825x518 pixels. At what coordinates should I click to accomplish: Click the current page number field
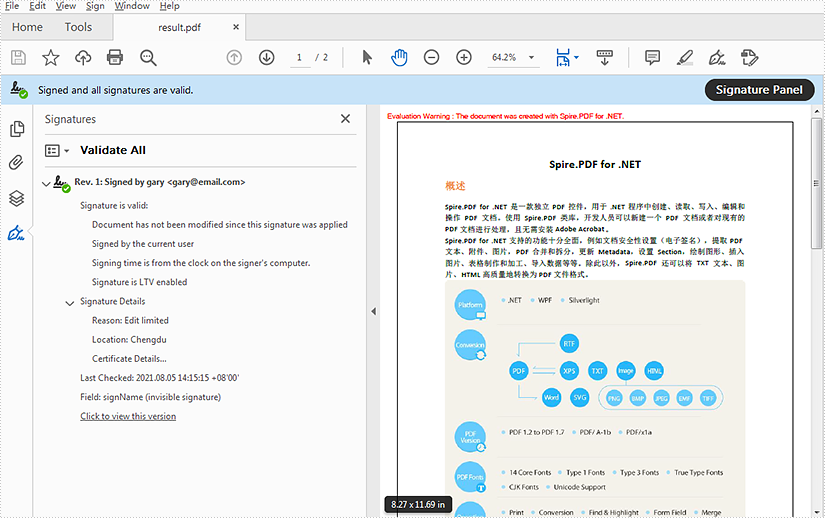tap(299, 57)
